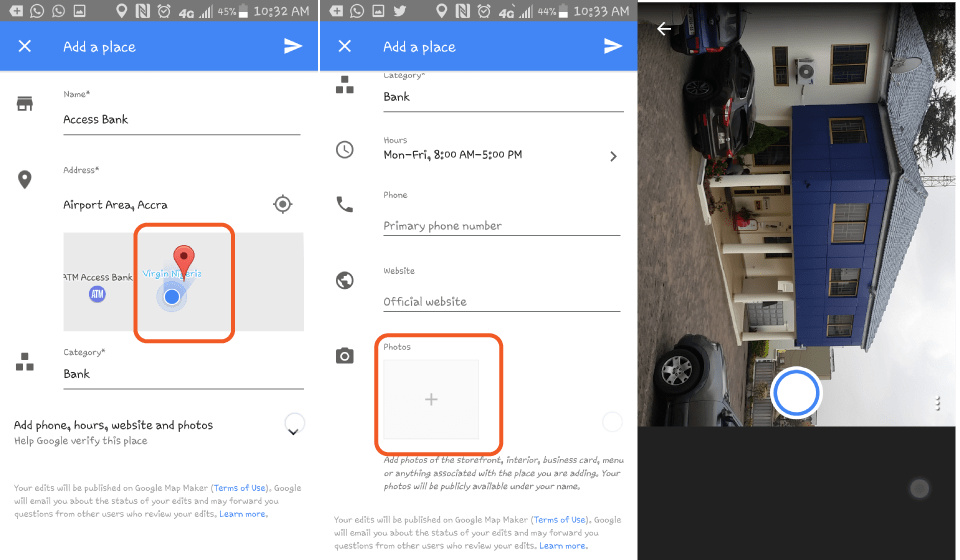Edit the Name field Access Bank
Screen dimensions: 960x560
[182, 119]
